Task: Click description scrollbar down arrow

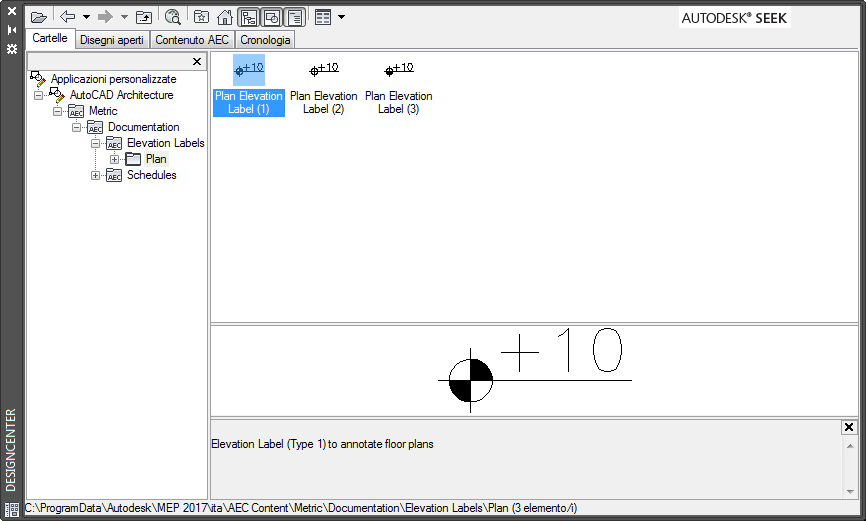Action: coord(850,491)
